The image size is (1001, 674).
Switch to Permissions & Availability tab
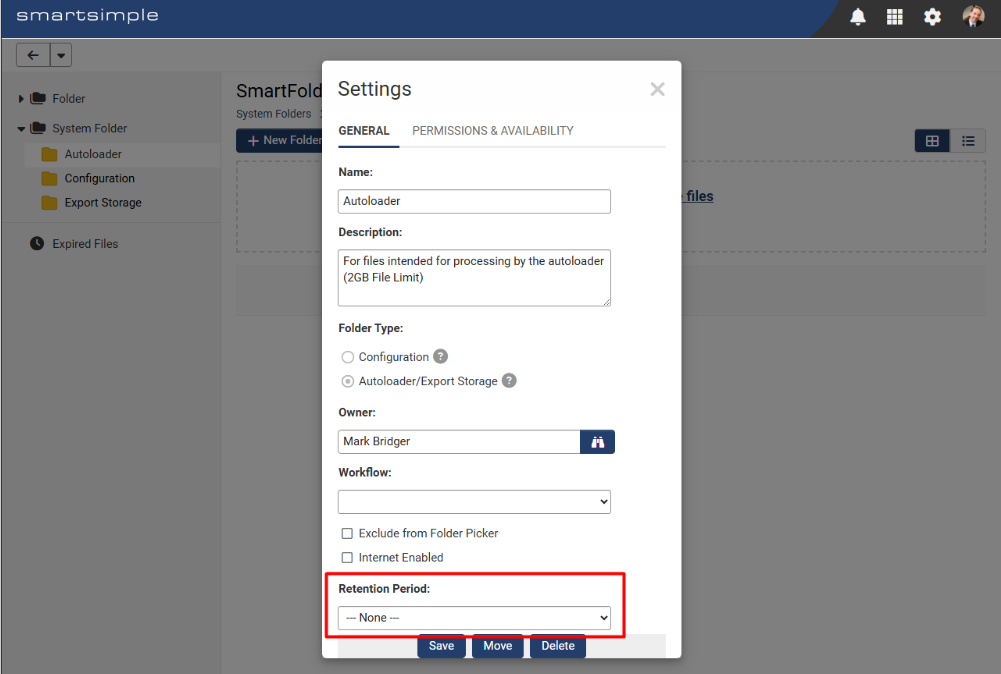pos(493,131)
